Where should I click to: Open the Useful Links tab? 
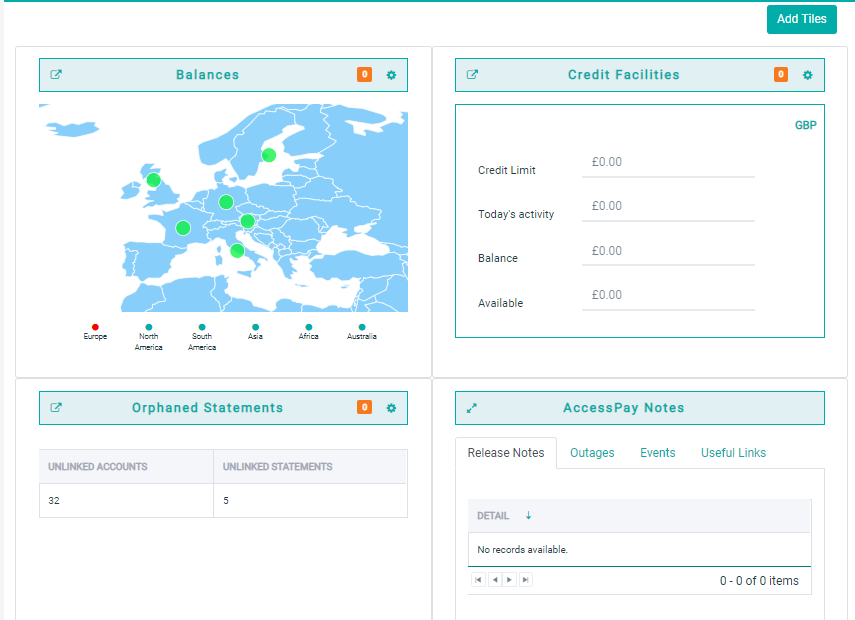tap(733, 453)
